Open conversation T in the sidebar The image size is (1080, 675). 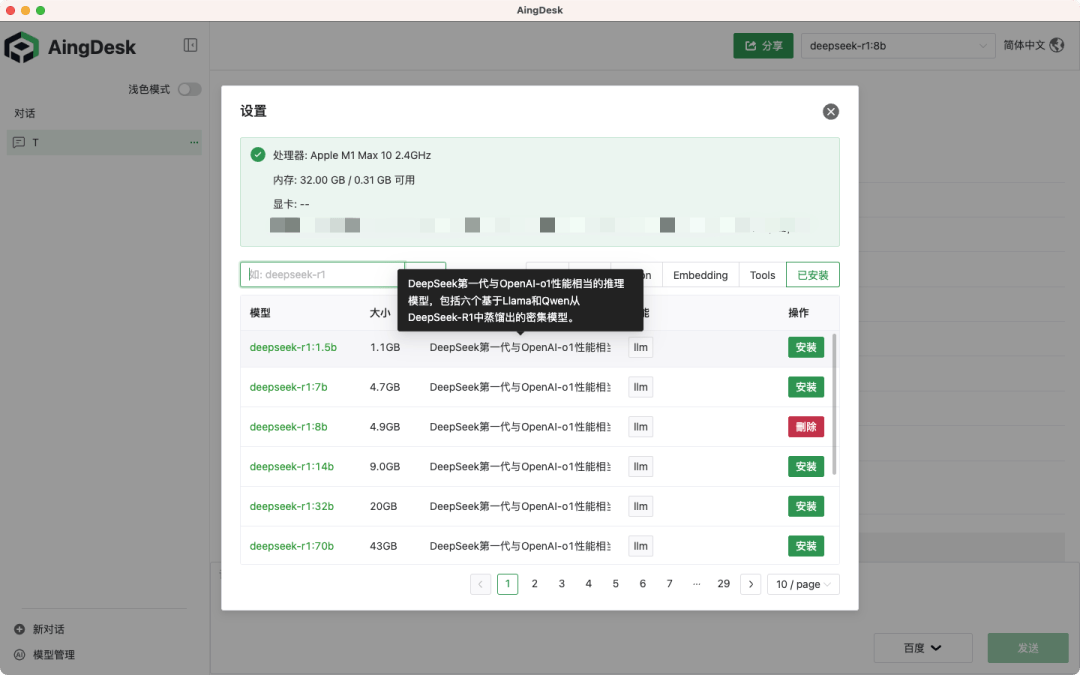104,142
